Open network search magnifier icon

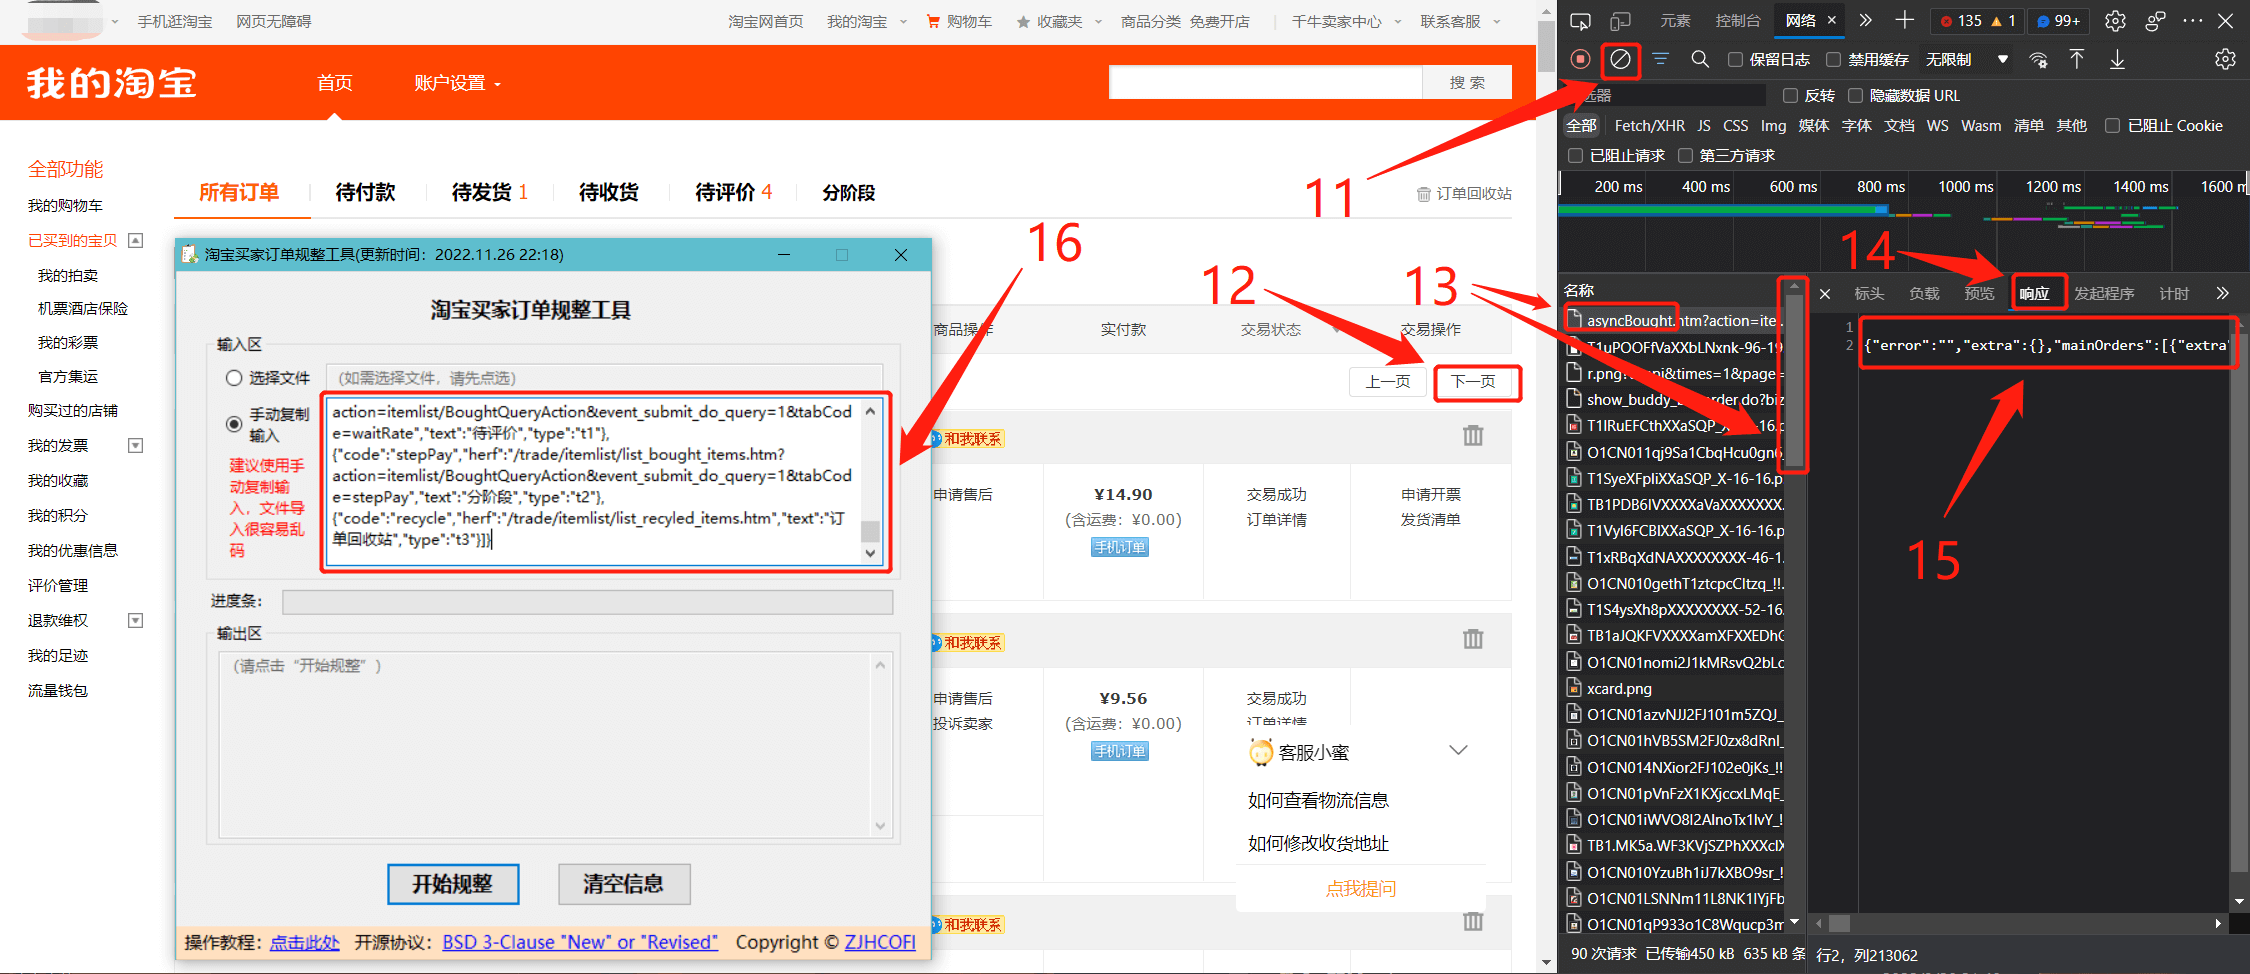(x=1700, y=59)
